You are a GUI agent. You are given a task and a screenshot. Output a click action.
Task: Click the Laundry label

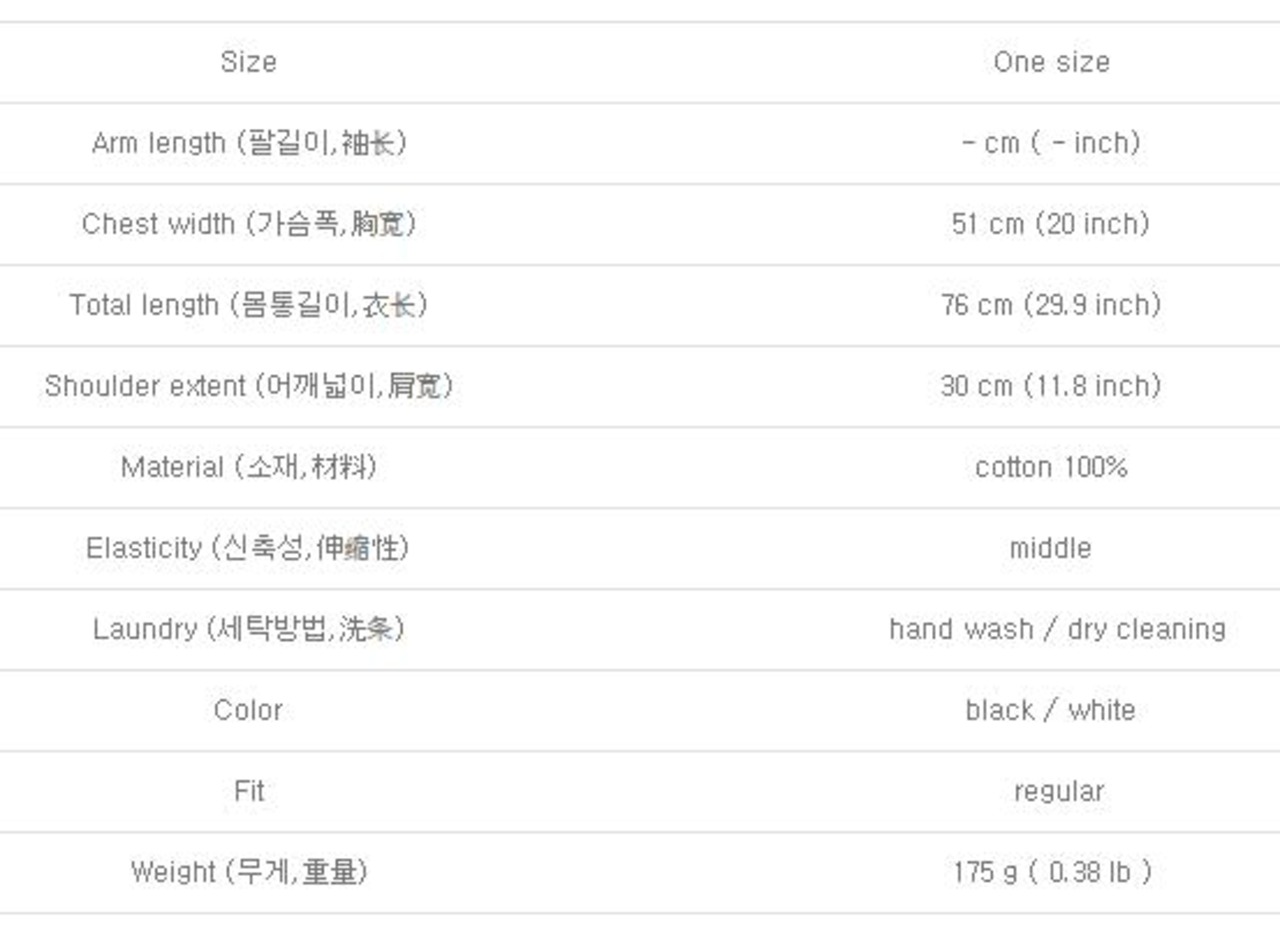point(249,629)
